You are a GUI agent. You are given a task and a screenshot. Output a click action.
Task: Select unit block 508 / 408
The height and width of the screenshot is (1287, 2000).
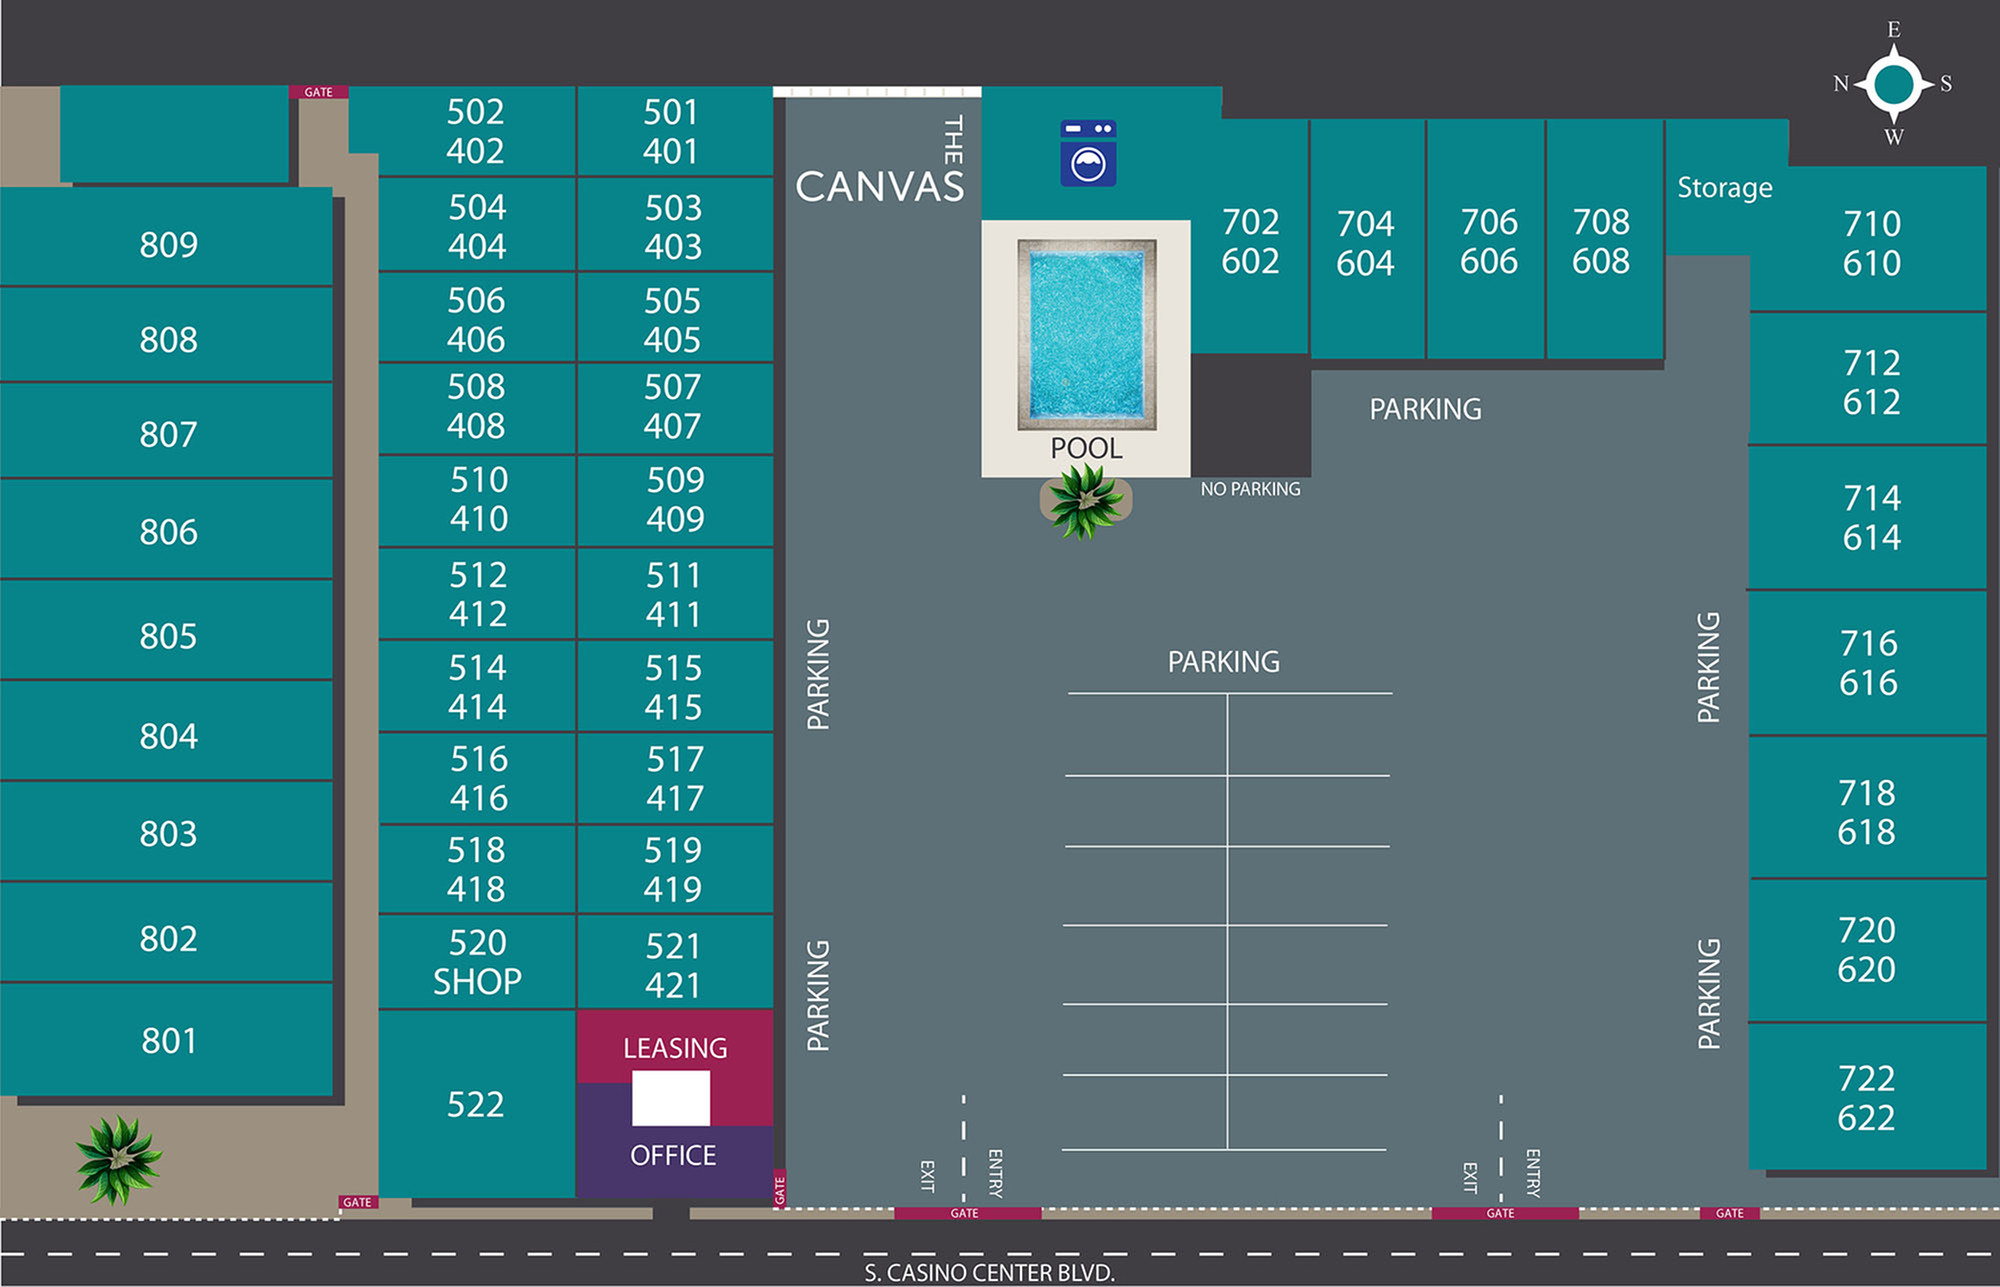point(476,408)
